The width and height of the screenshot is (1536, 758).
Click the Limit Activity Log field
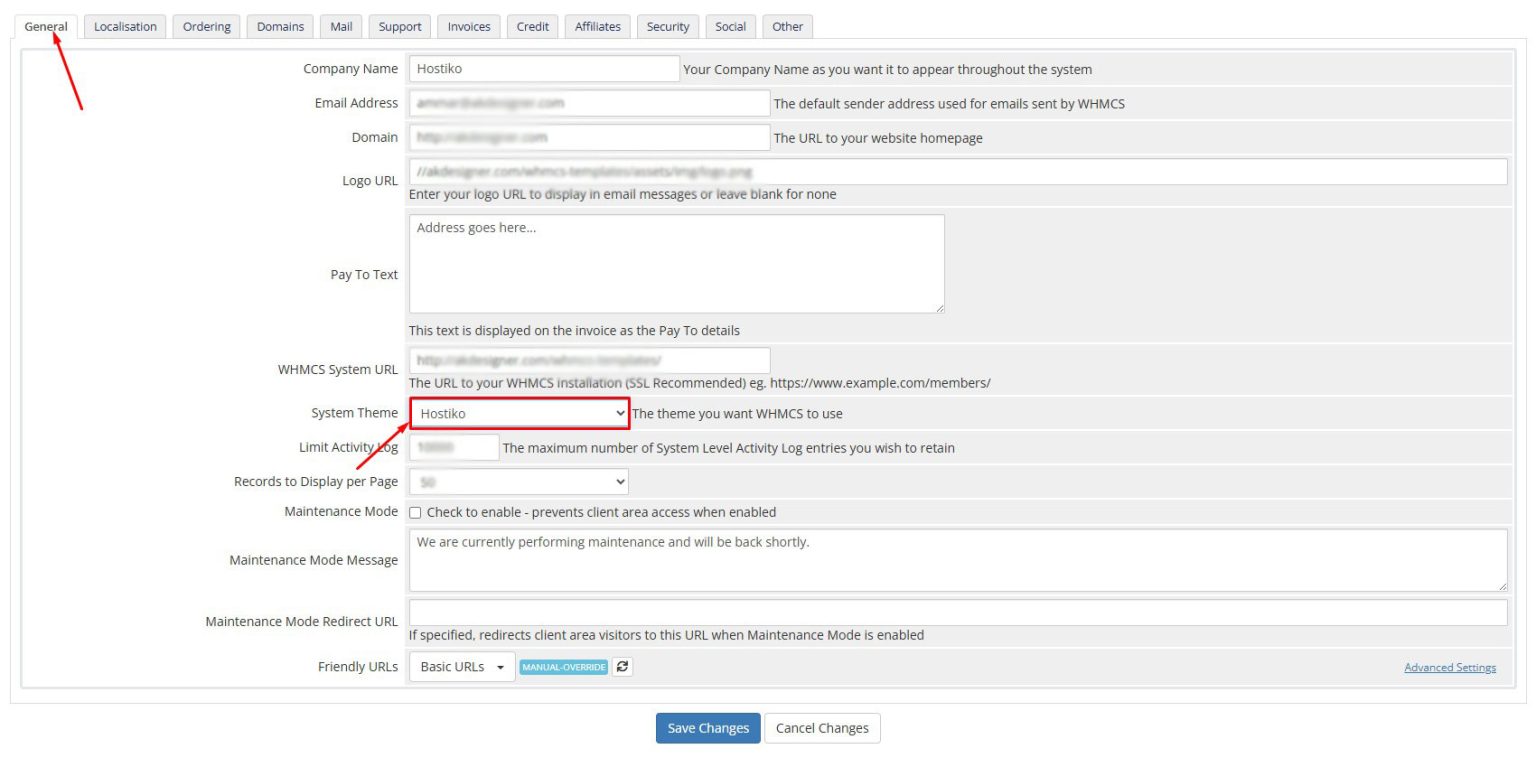point(454,446)
